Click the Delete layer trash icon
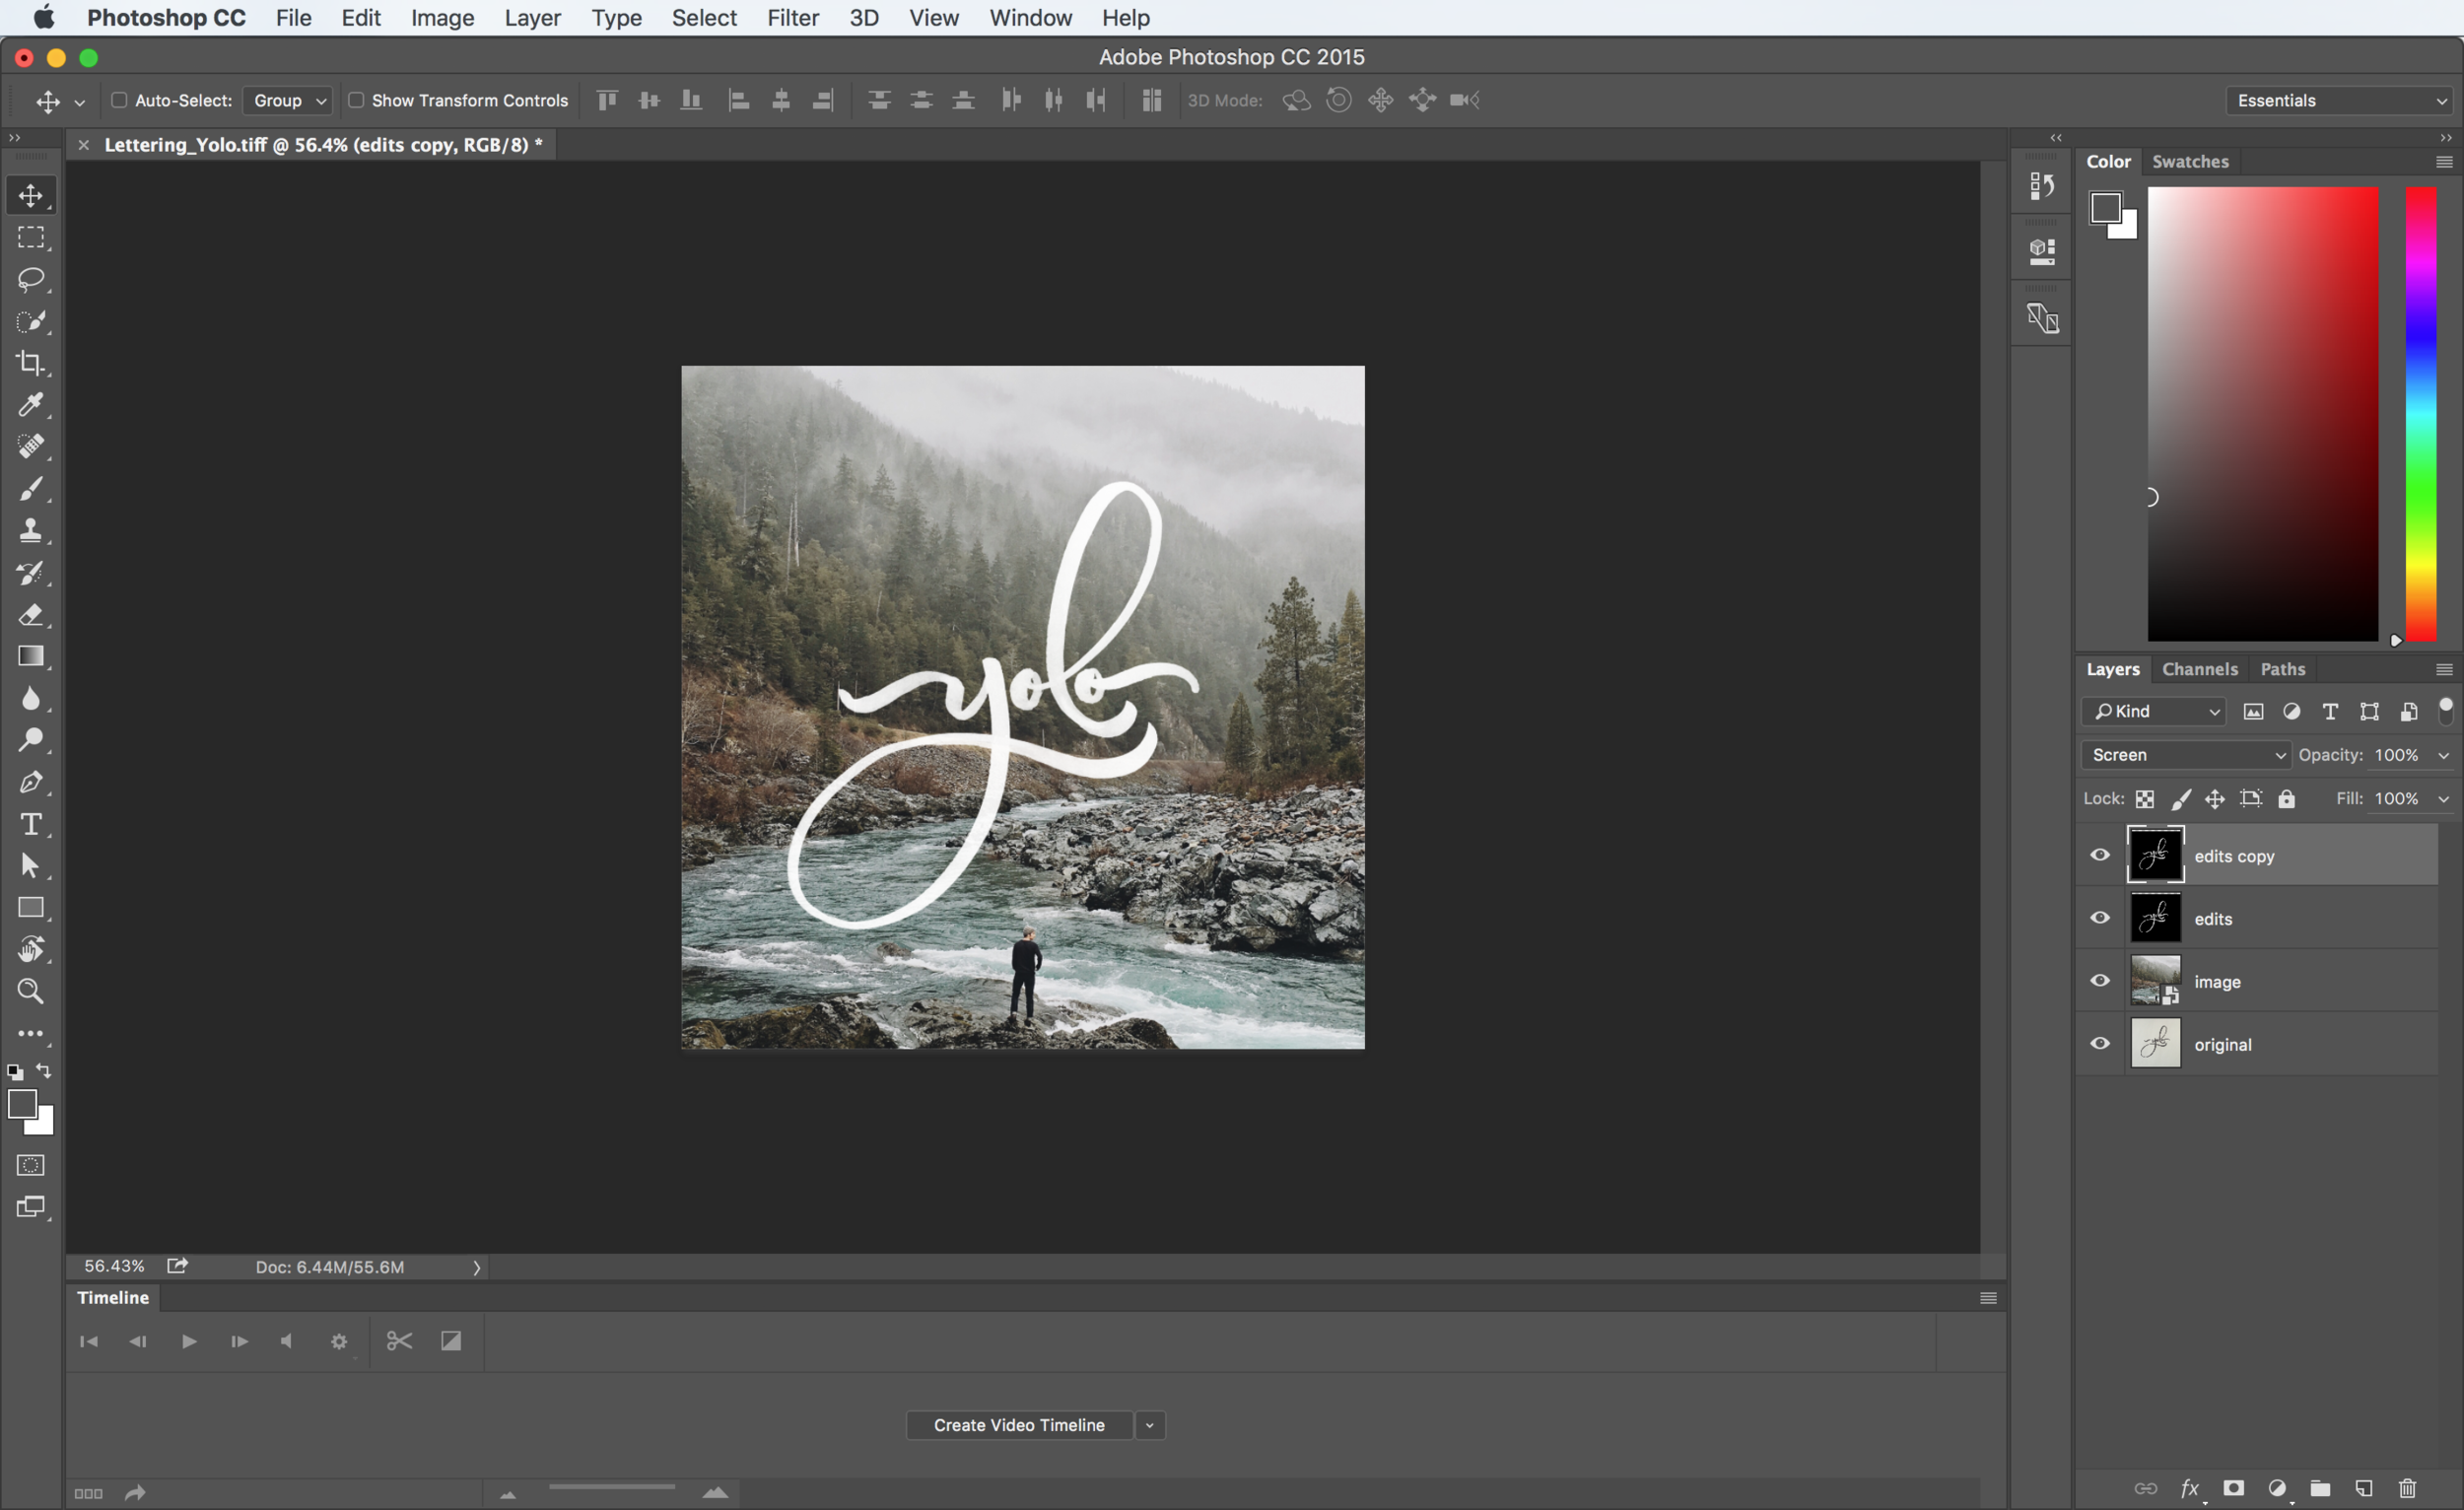The image size is (2464, 1510). coord(2407,1488)
